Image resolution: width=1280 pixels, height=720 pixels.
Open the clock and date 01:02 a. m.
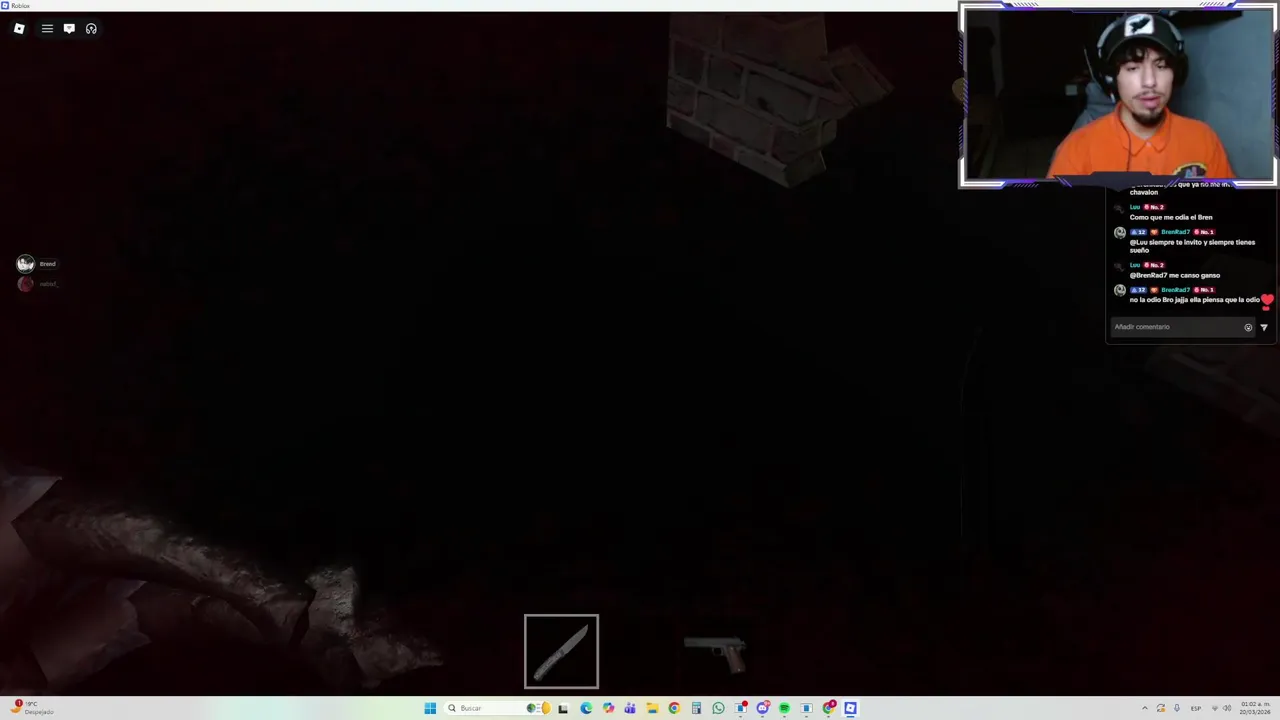click(1255, 708)
